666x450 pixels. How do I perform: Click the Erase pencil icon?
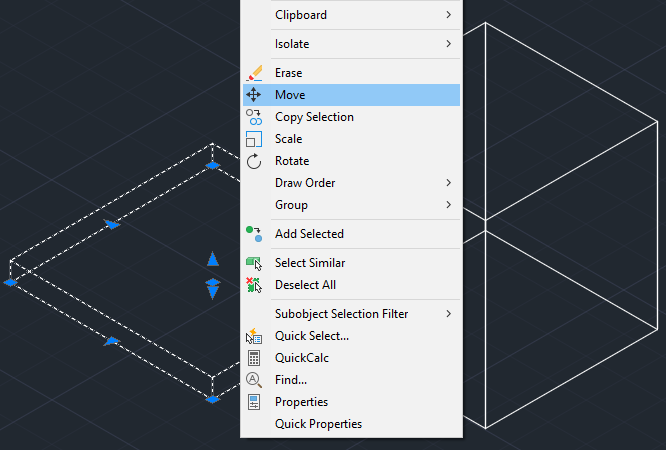[x=254, y=73]
